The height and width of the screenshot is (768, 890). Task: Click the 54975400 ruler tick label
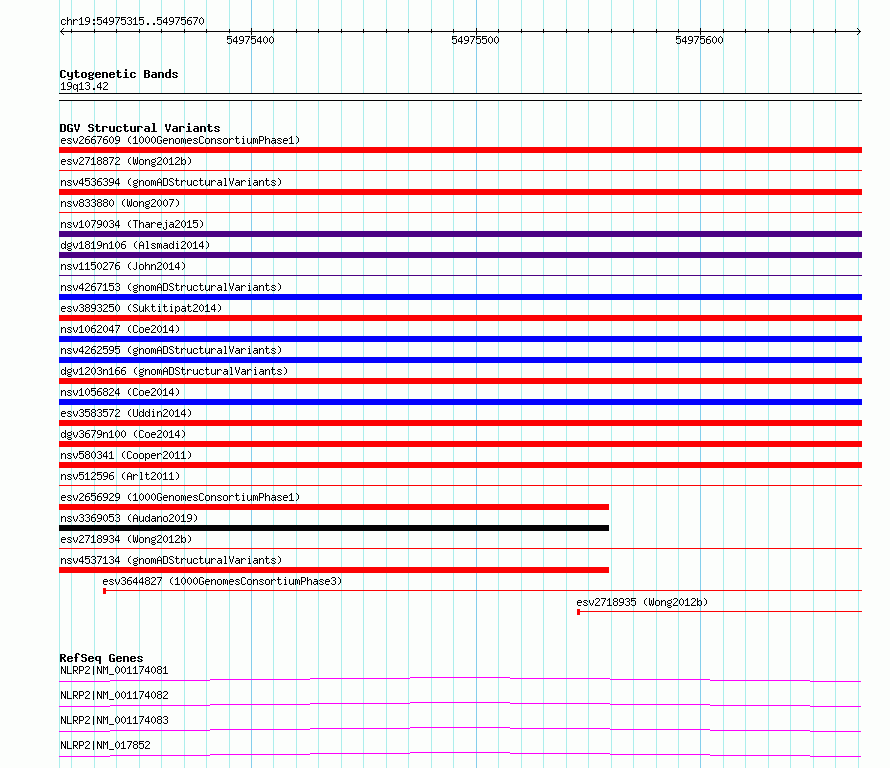(x=250, y=40)
